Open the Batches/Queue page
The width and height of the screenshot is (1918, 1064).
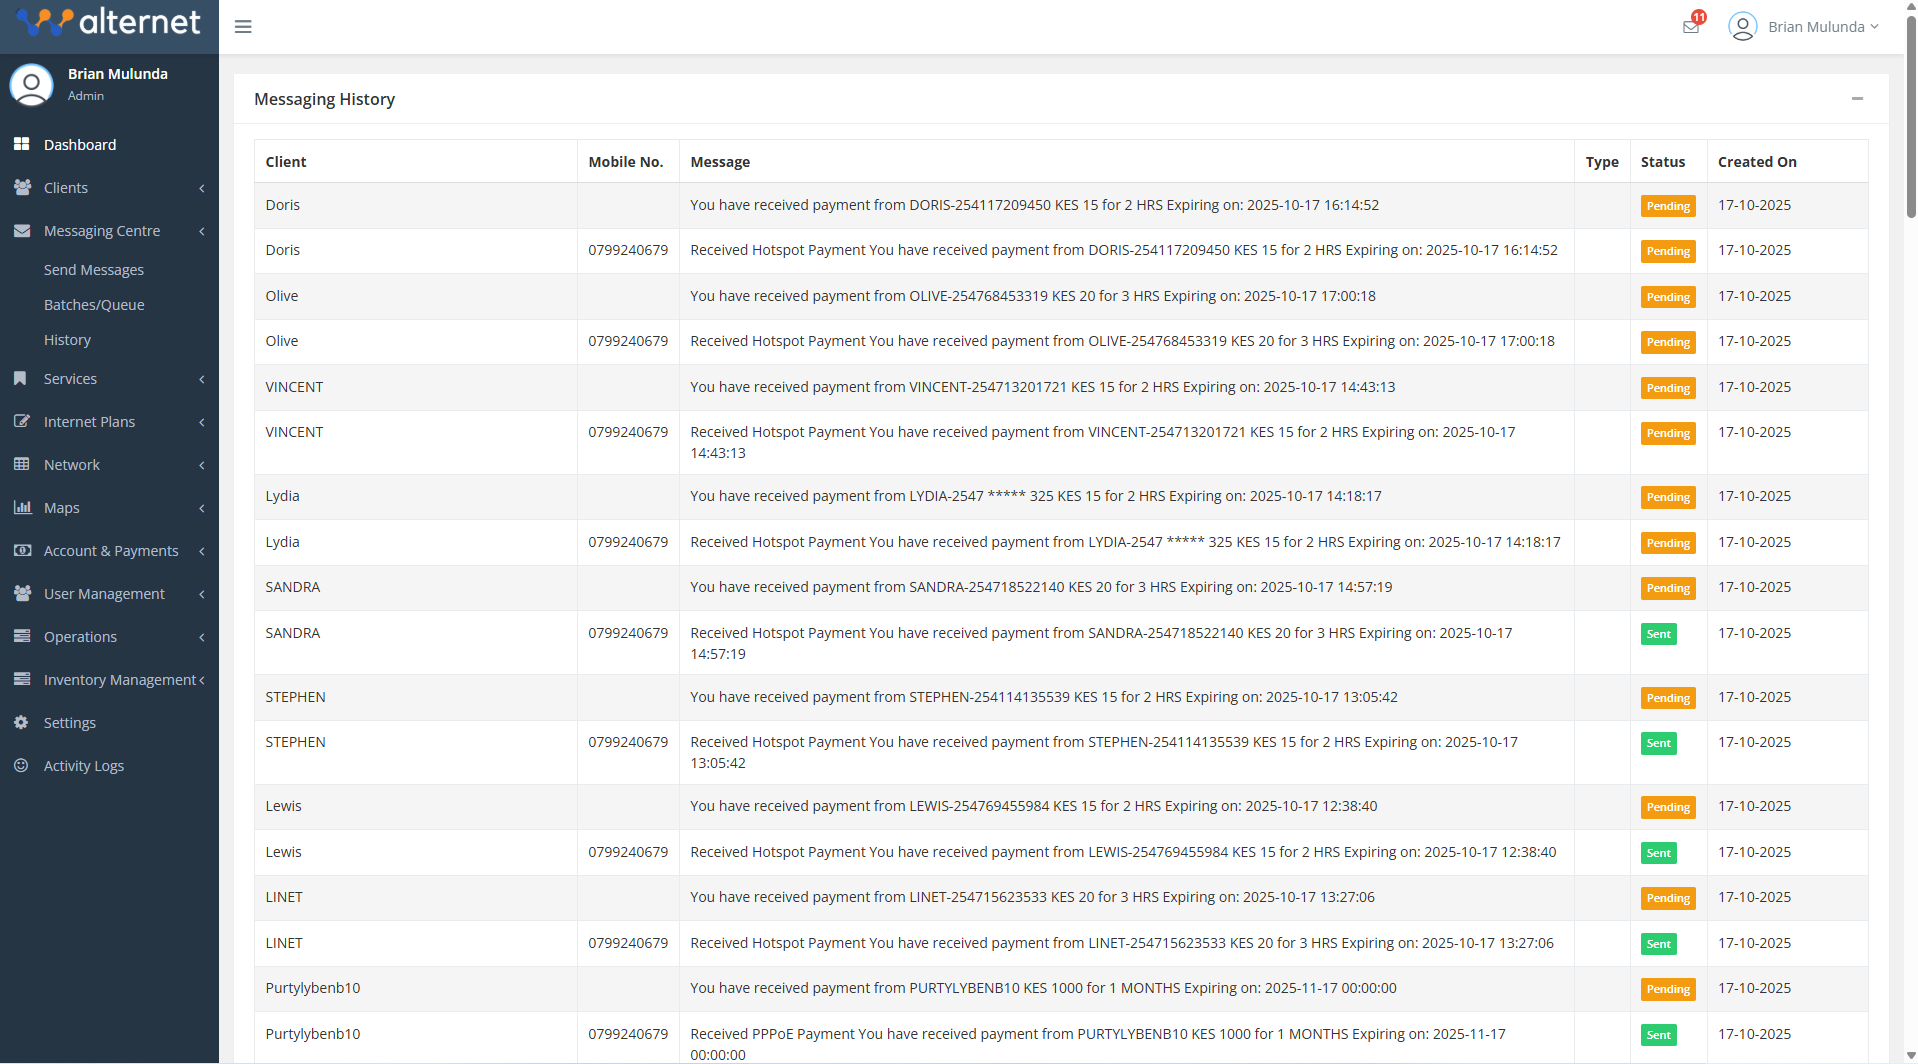tap(94, 304)
